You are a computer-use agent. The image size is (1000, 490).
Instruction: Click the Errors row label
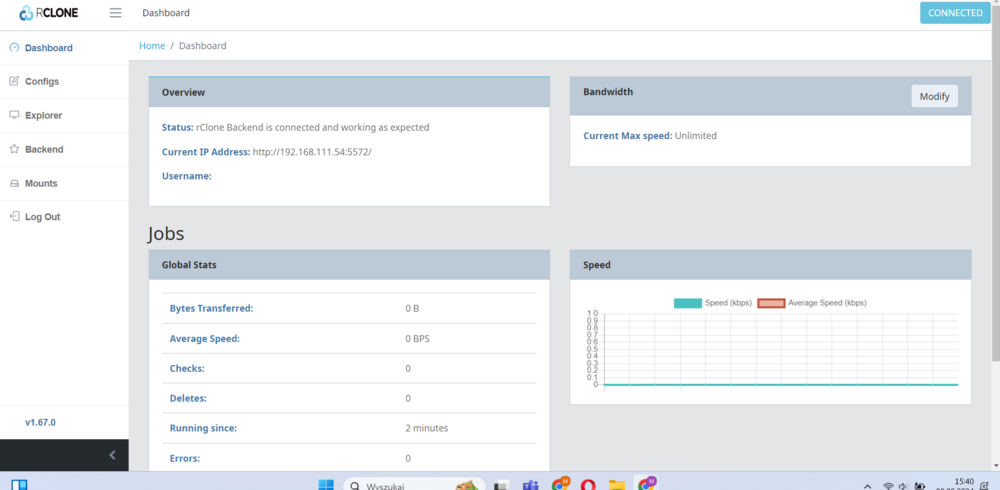(185, 458)
